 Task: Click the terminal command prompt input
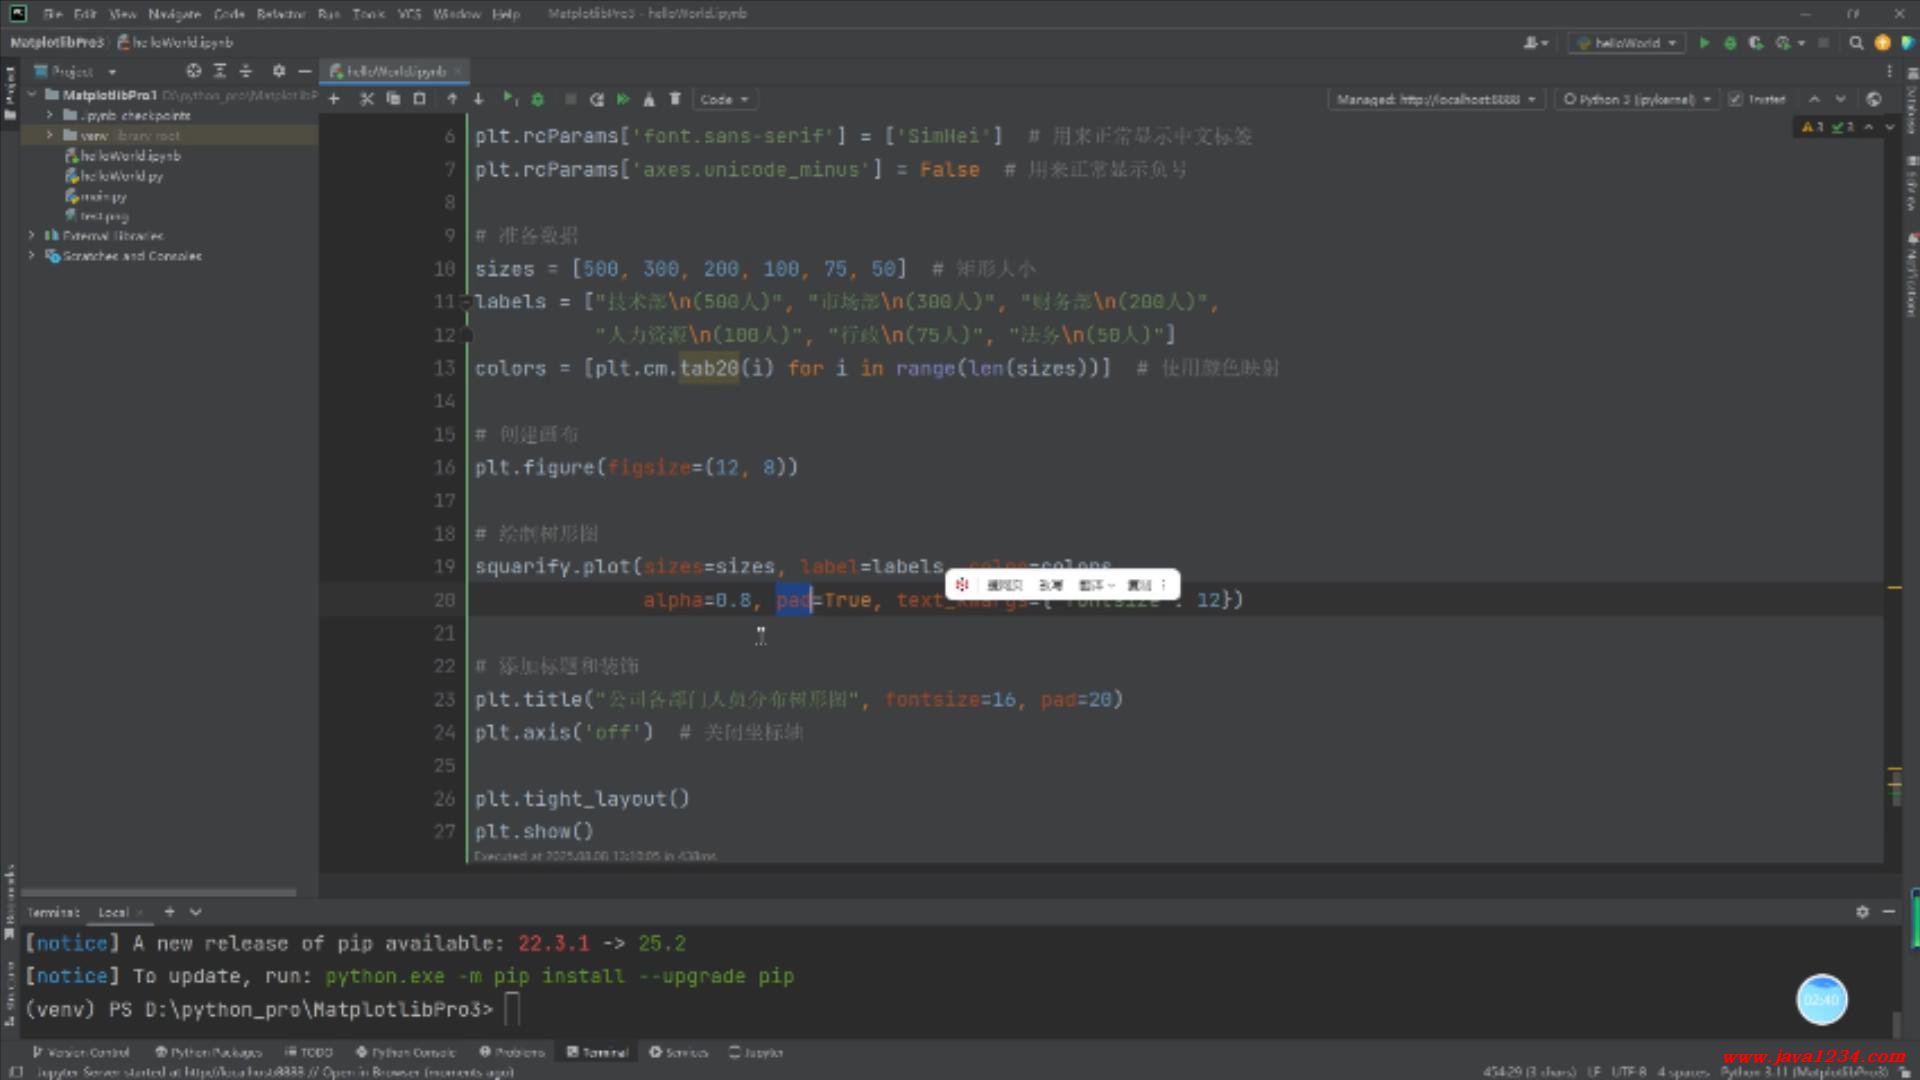[x=512, y=1009]
